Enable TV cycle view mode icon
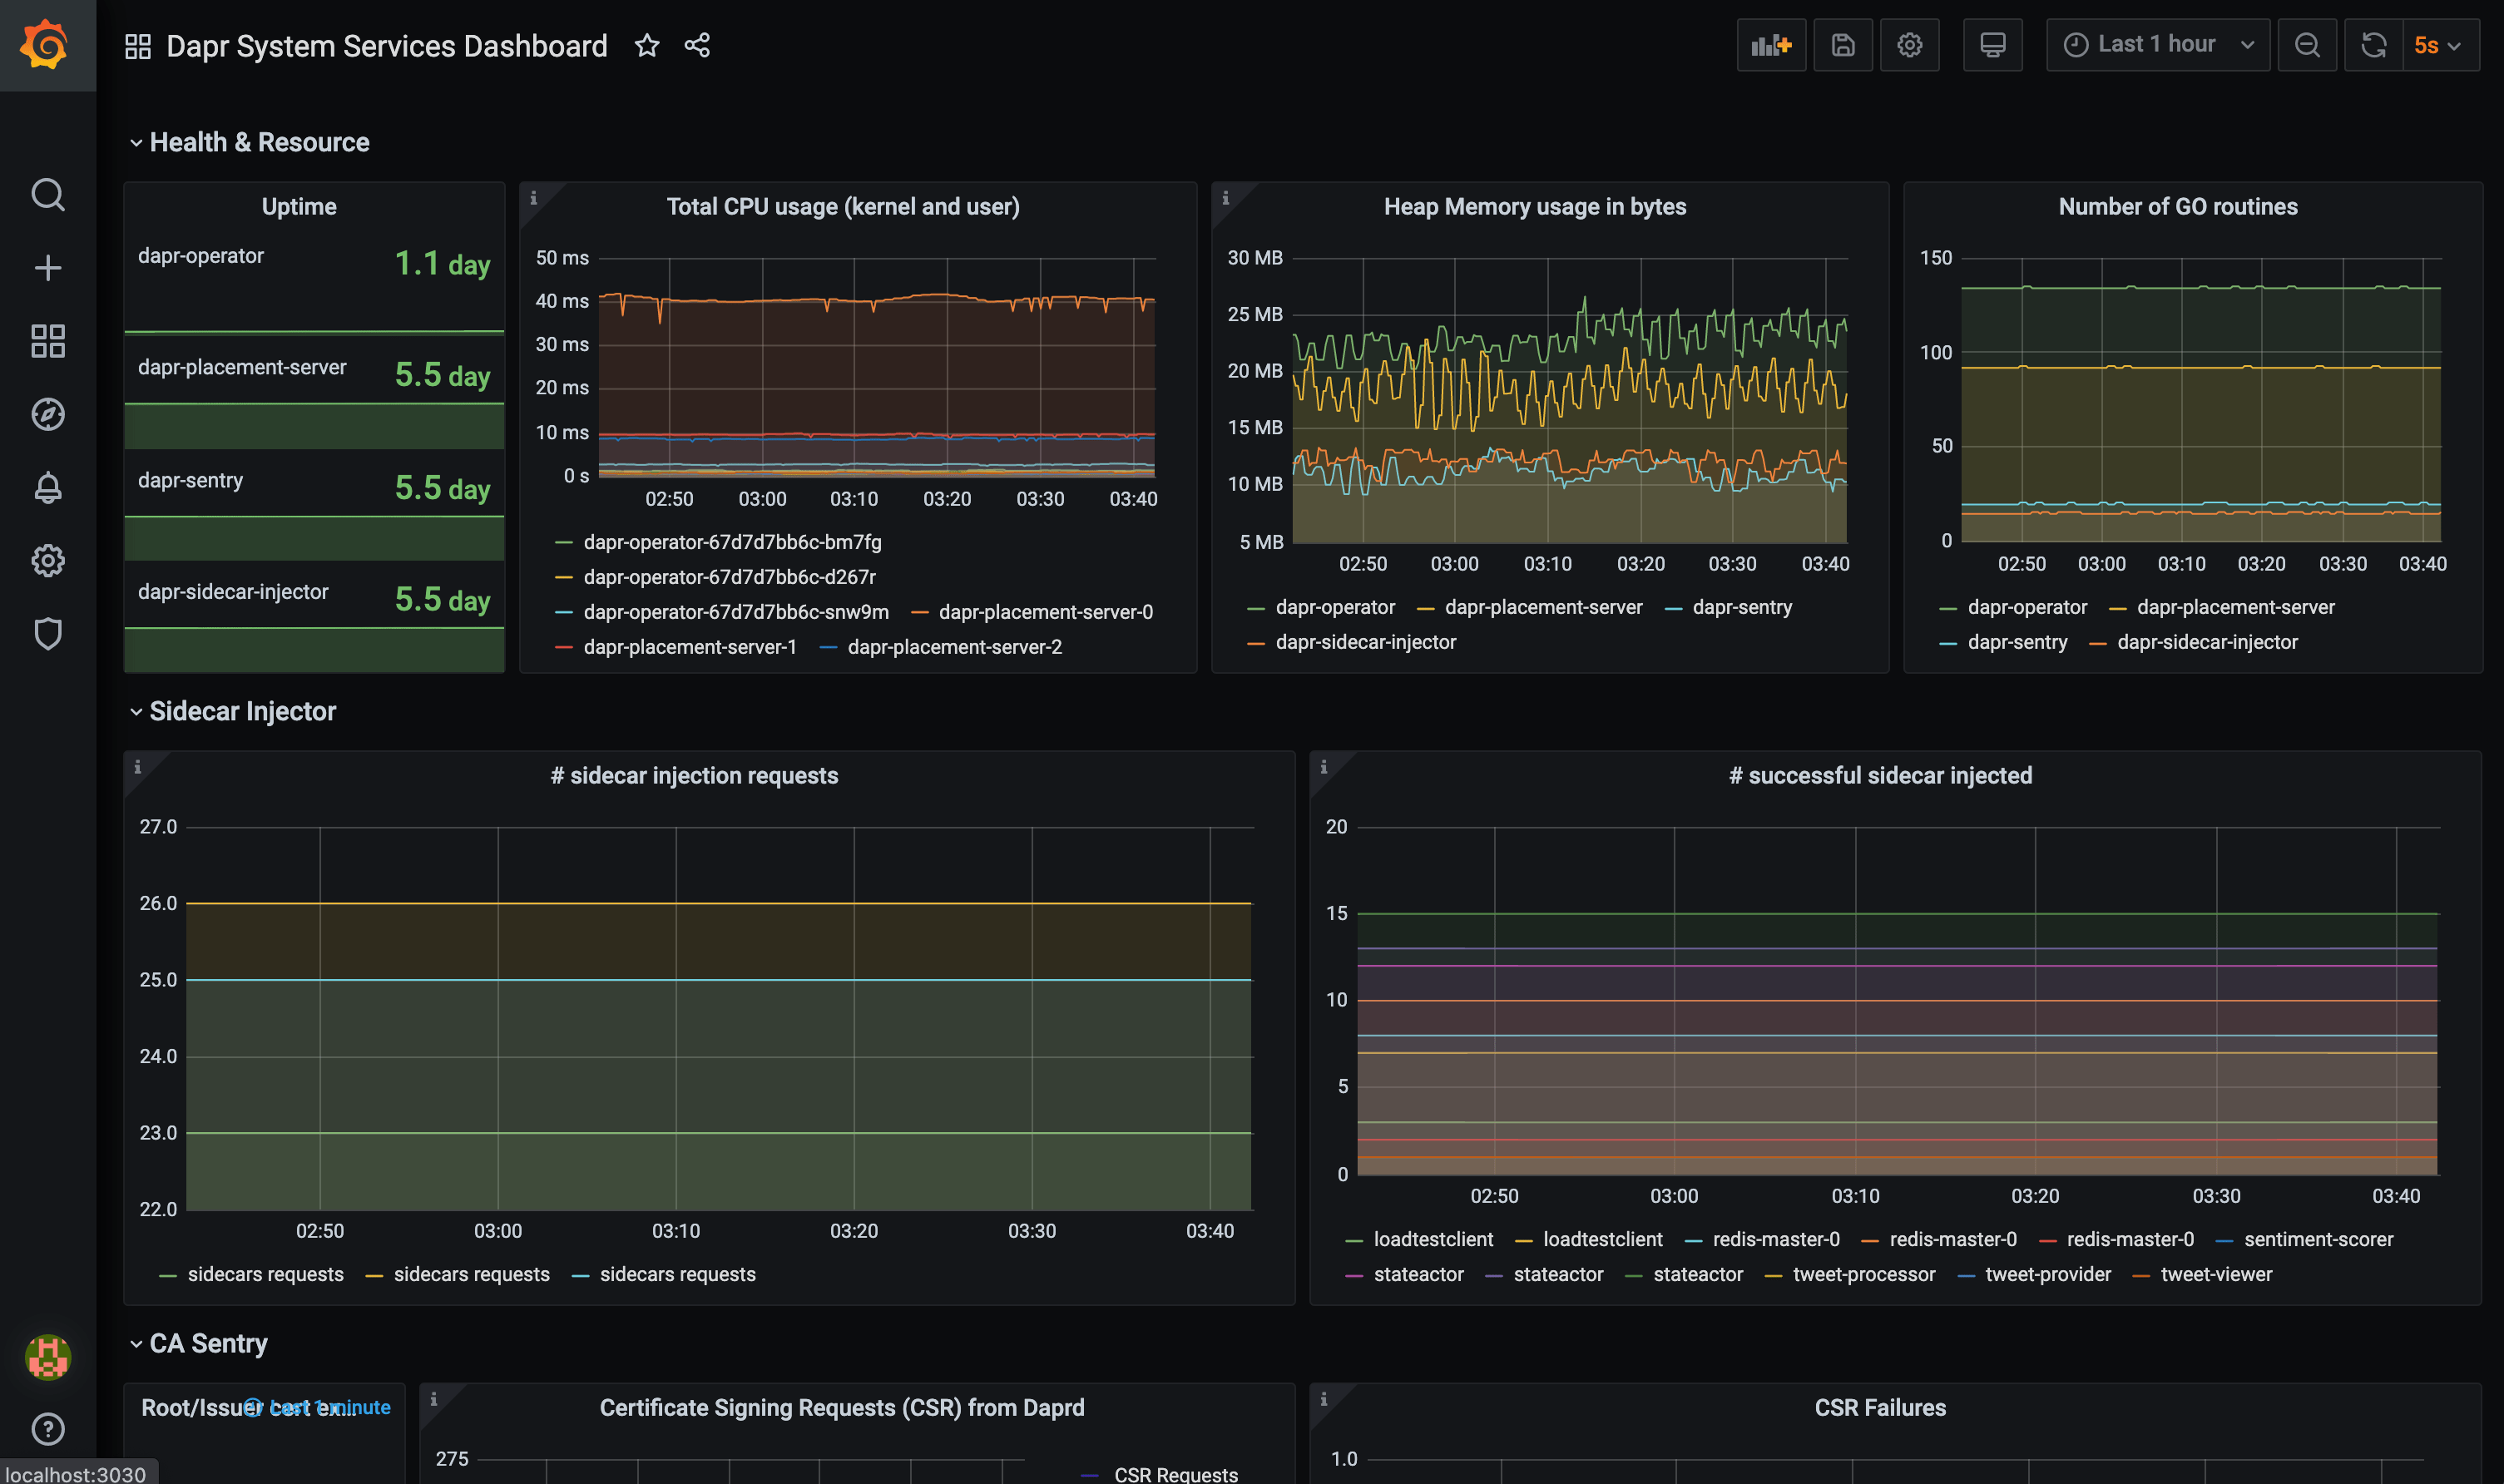This screenshot has height=1484, width=2504. pos(1992,44)
